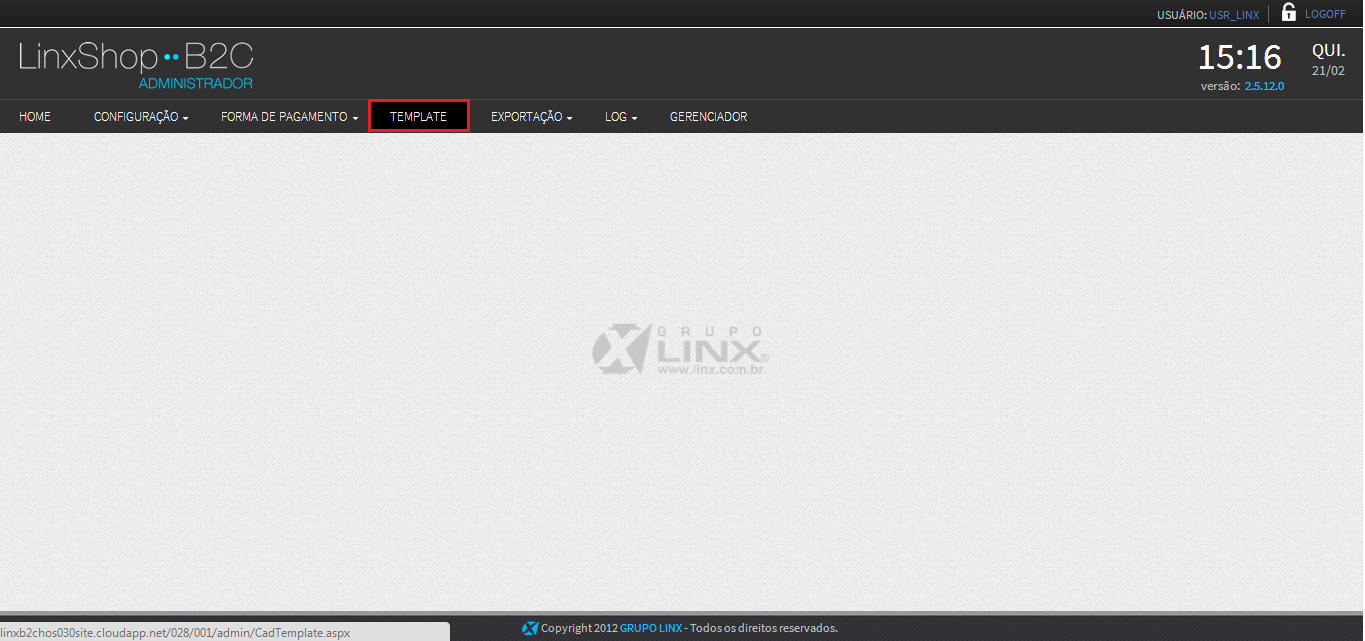1365x641 pixels.
Task: Click the date text 21/02
Action: (x=1328, y=70)
